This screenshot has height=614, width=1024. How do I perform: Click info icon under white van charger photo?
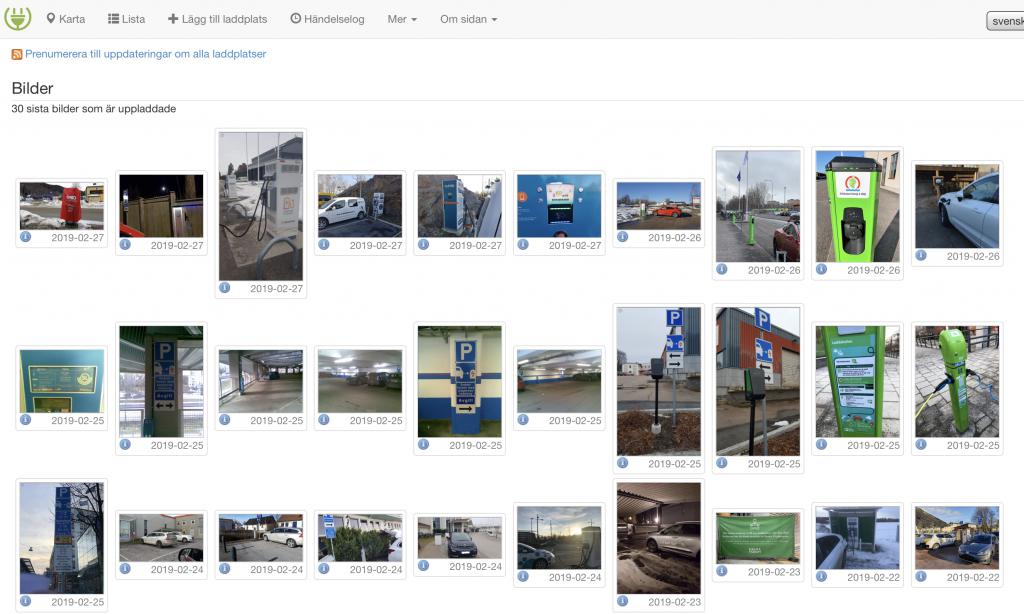324,244
